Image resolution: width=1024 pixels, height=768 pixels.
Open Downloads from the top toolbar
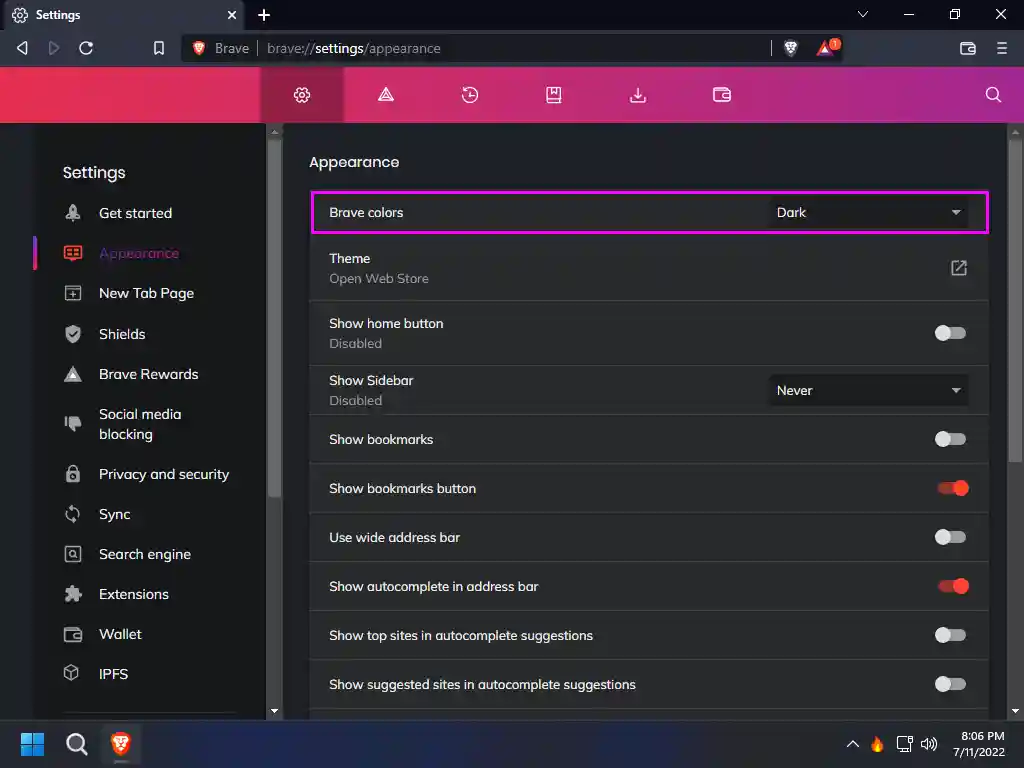click(637, 95)
